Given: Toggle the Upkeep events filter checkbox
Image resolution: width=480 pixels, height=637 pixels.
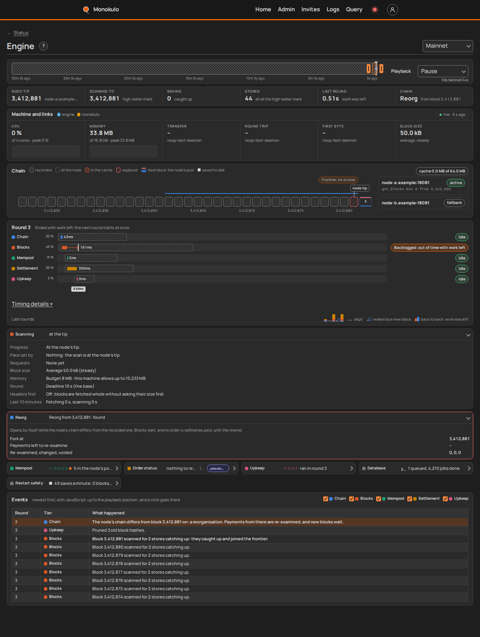Looking at the screenshot, I should [x=445, y=499].
